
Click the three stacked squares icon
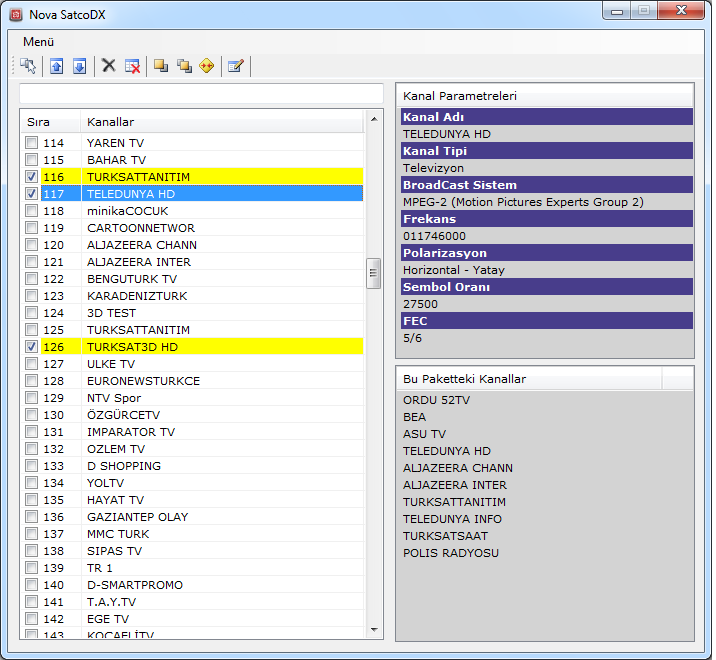184,66
